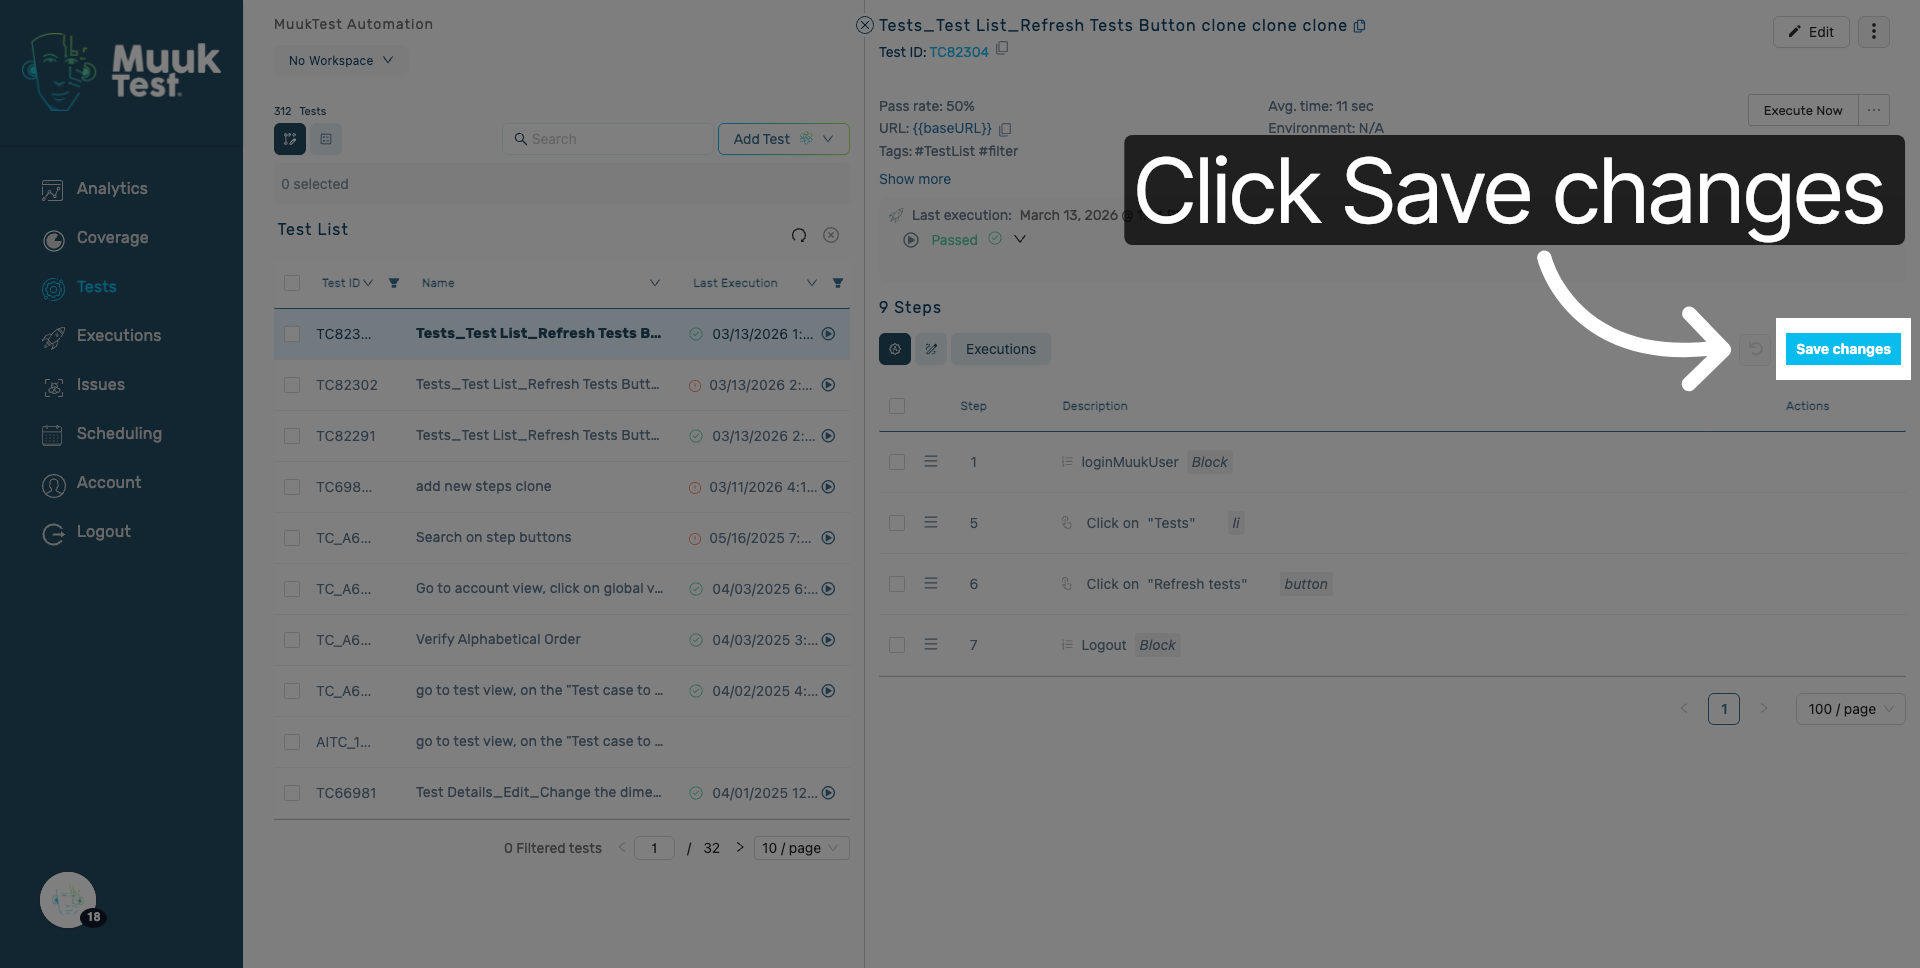Viewport: 1920px width, 968px height.
Task: Open the Name column sort chevron
Action: pos(655,283)
